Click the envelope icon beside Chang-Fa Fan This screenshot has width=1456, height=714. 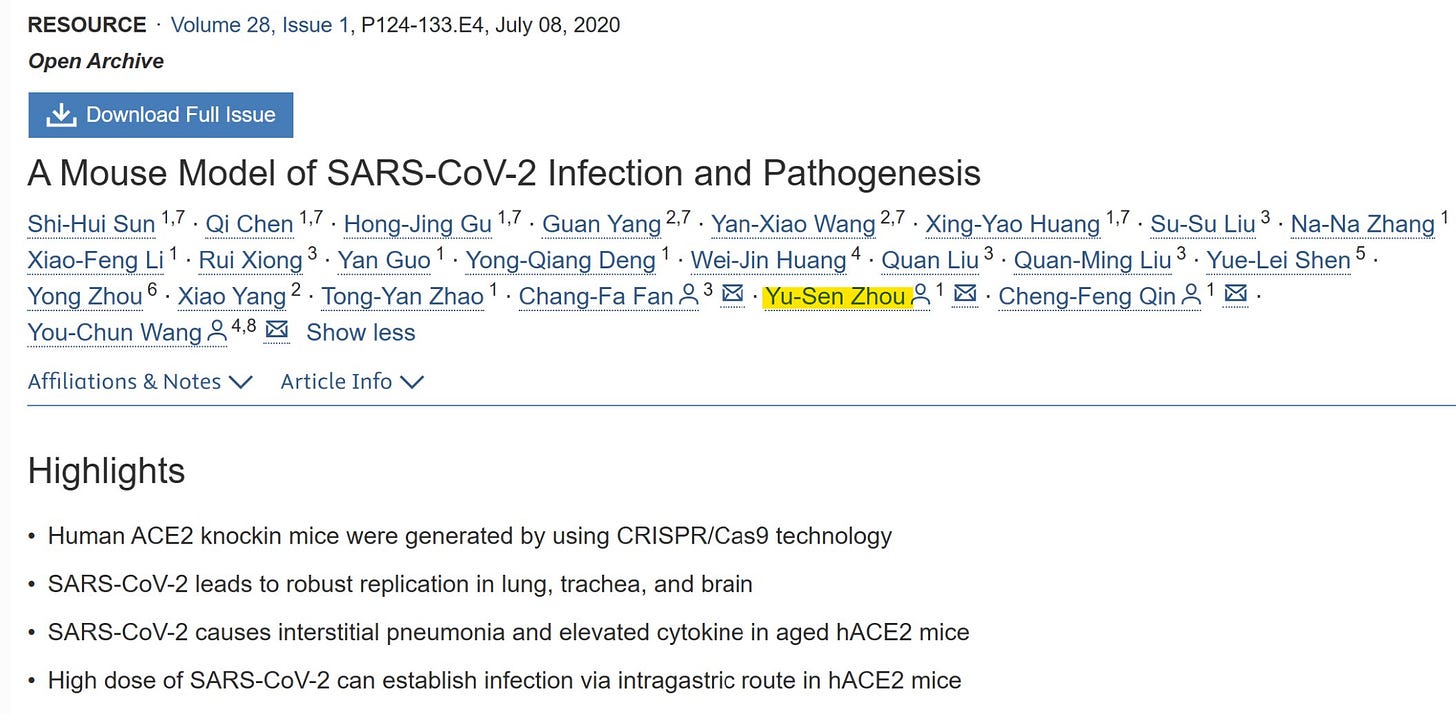[733, 295]
